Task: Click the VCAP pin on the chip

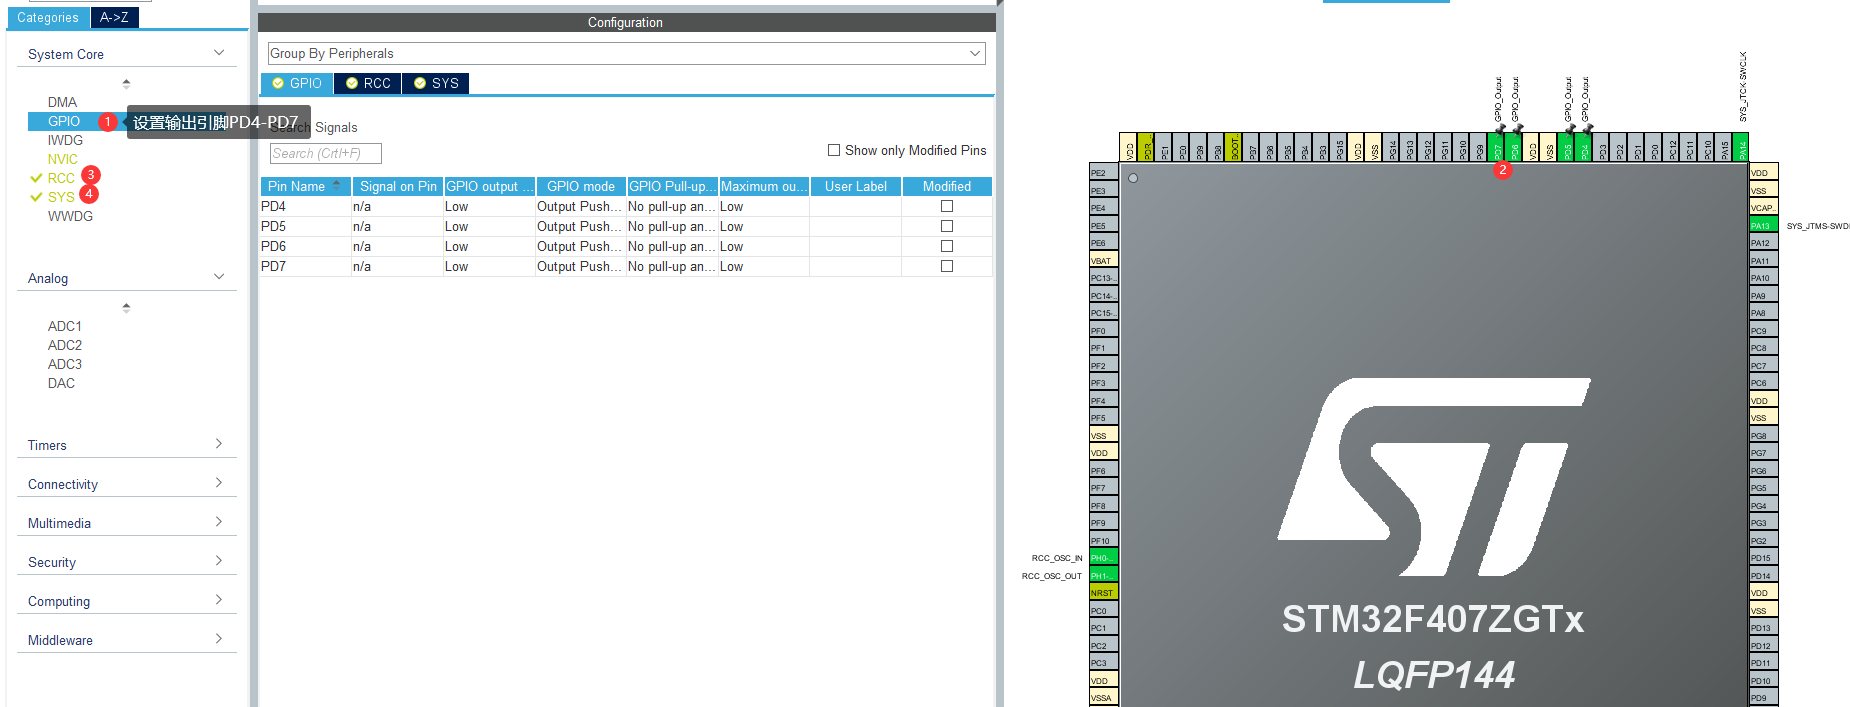Action: point(1763,208)
